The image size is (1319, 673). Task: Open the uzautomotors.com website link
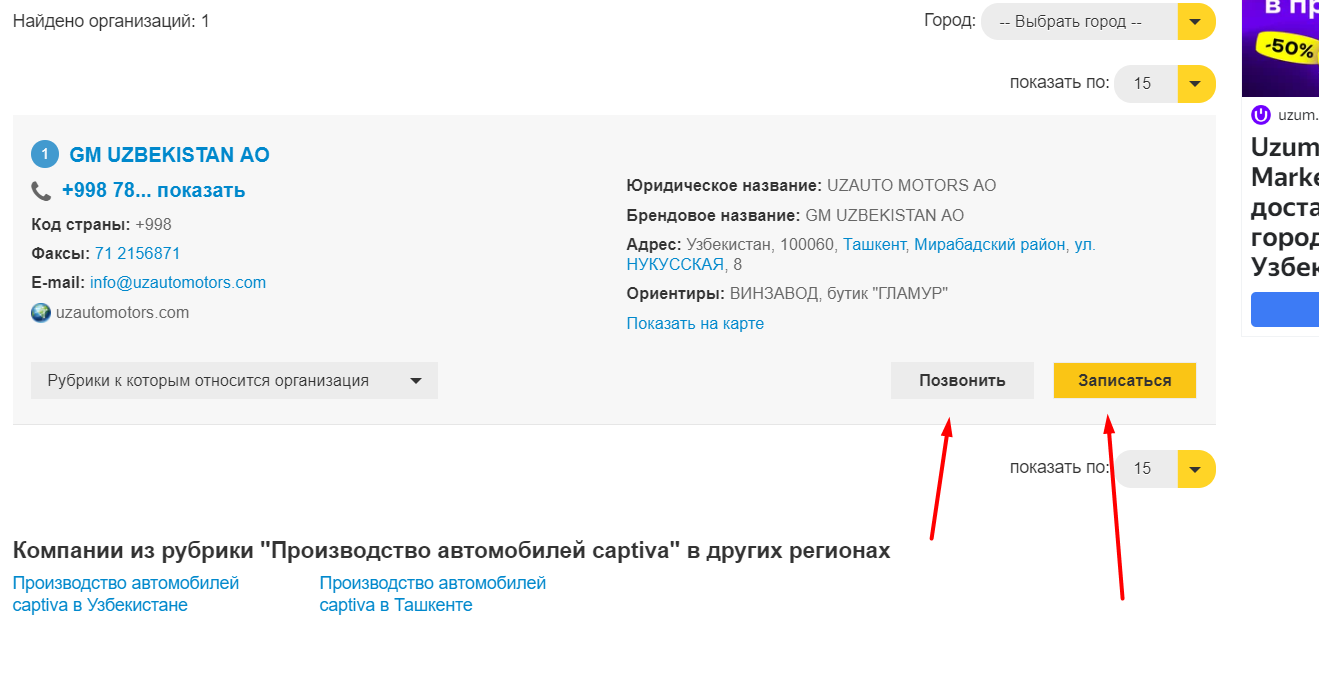122,312
